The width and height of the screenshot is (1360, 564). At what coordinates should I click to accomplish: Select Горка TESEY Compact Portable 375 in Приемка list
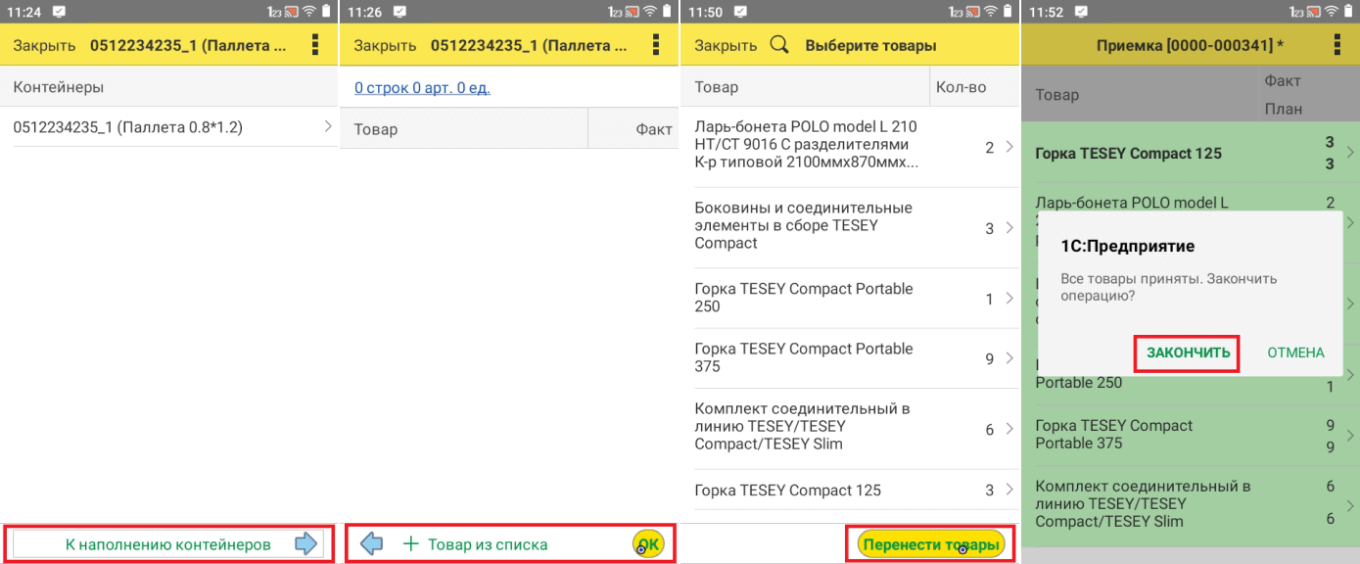[x=1190, y=435]
